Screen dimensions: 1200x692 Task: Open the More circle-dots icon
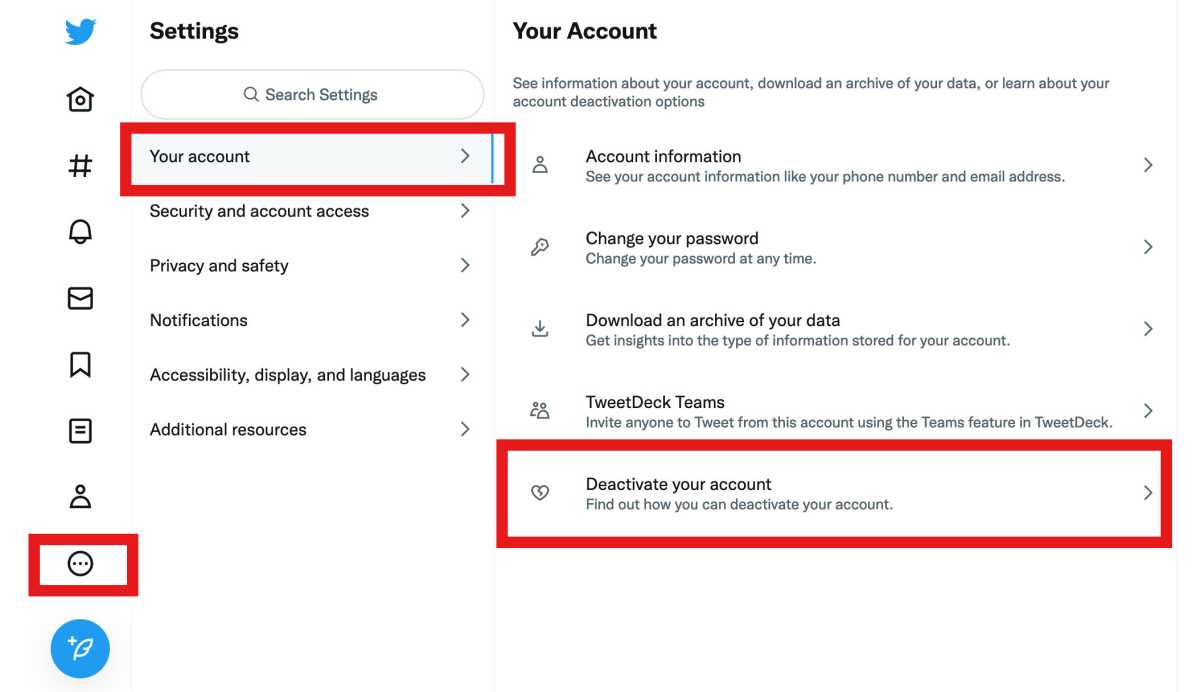(80, 564)
